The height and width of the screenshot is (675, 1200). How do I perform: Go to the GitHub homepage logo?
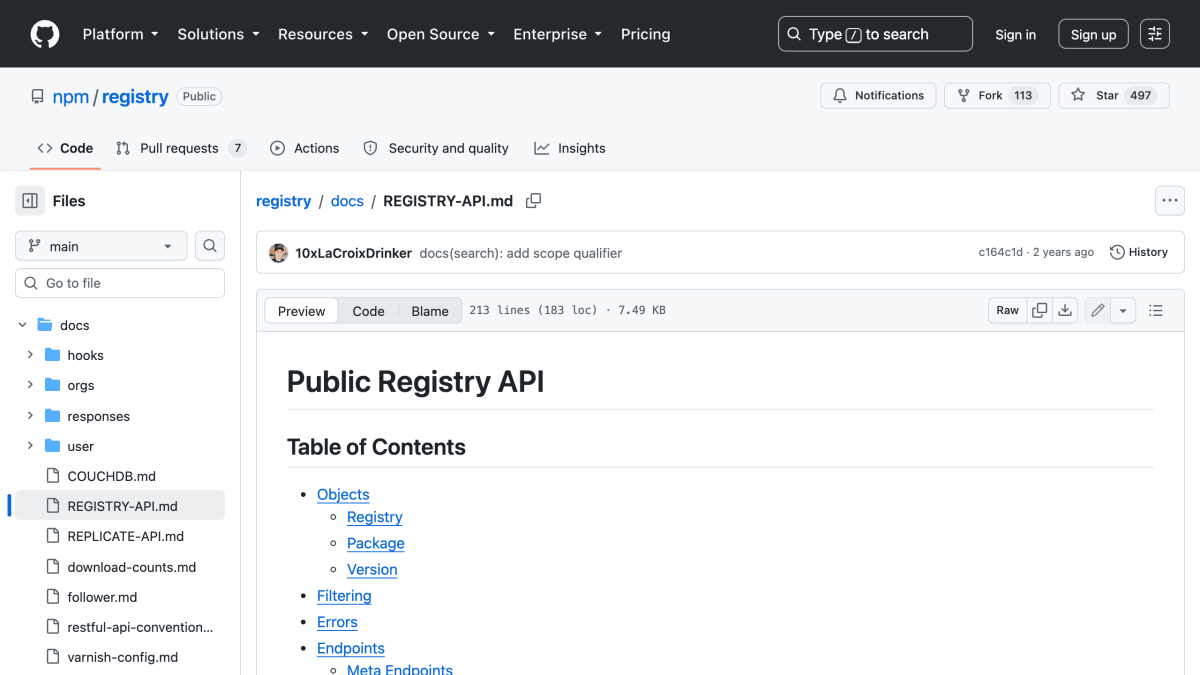[45, 34]
